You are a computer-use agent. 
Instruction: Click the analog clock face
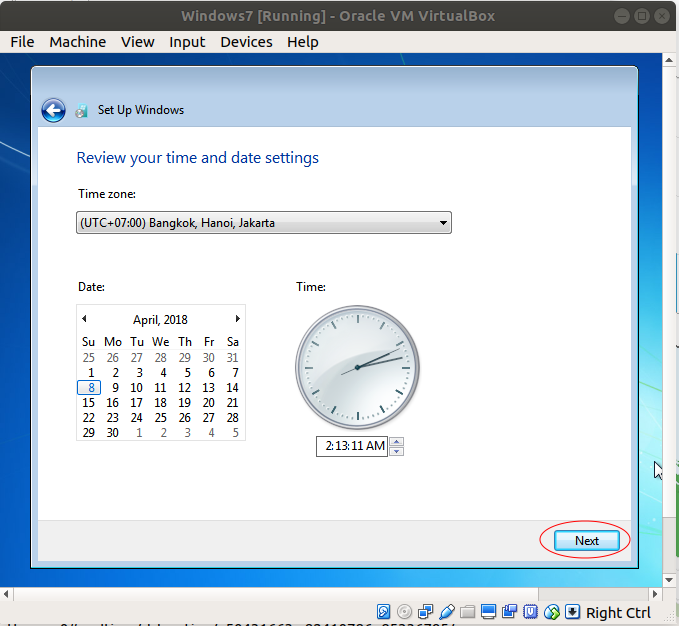[358, 368]
